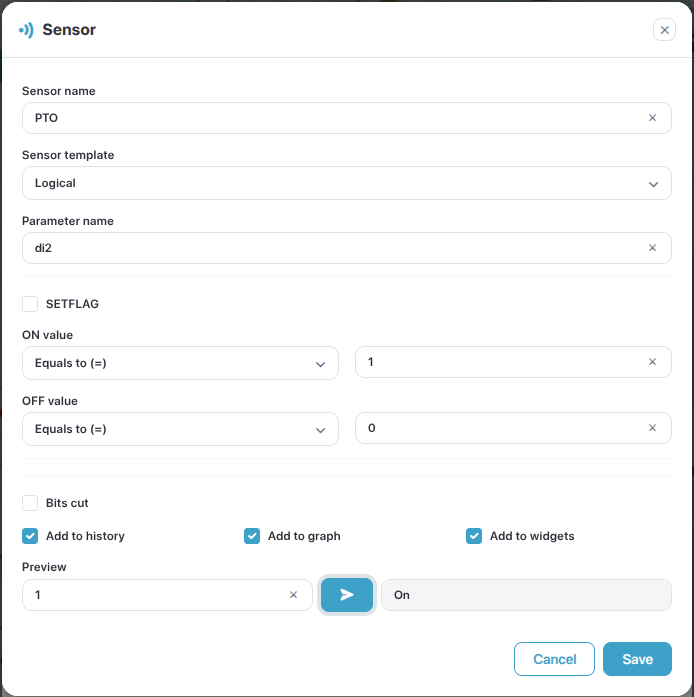Click the Save button
694x697 pixels.
[637, 659]
